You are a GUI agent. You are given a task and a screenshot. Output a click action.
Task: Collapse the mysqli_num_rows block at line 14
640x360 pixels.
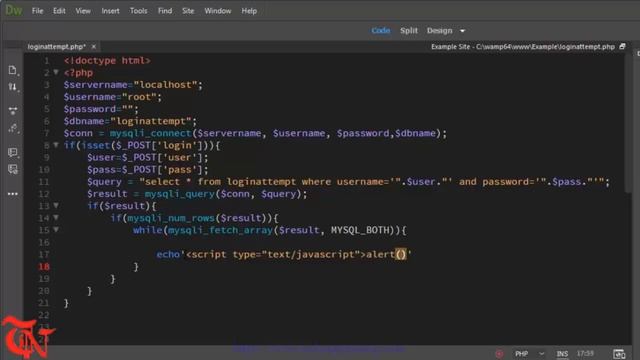coord(56,218)
